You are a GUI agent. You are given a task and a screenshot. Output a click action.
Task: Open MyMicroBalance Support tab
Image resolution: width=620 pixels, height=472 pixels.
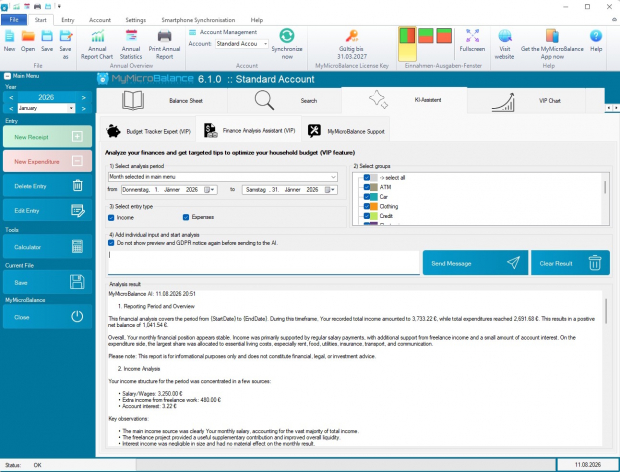click(x=346, y=131)
